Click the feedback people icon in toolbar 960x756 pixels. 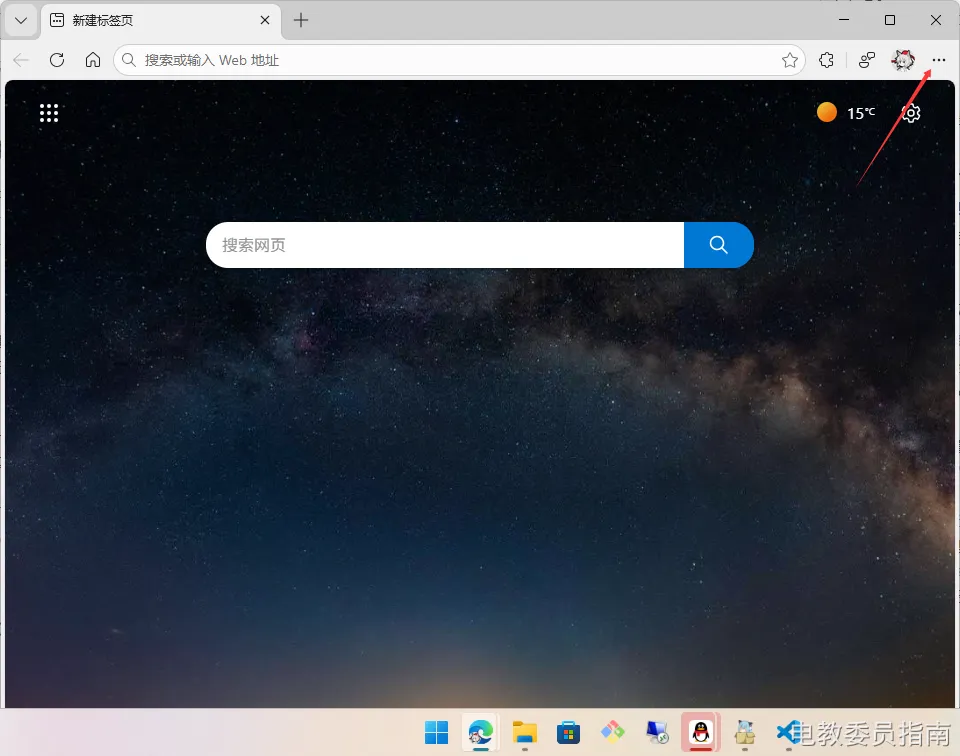click(867, 60)
